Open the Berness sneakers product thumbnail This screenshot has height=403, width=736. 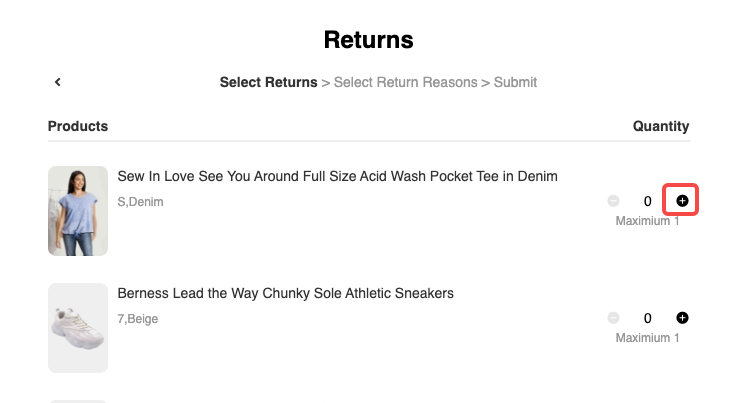(78, 328)
